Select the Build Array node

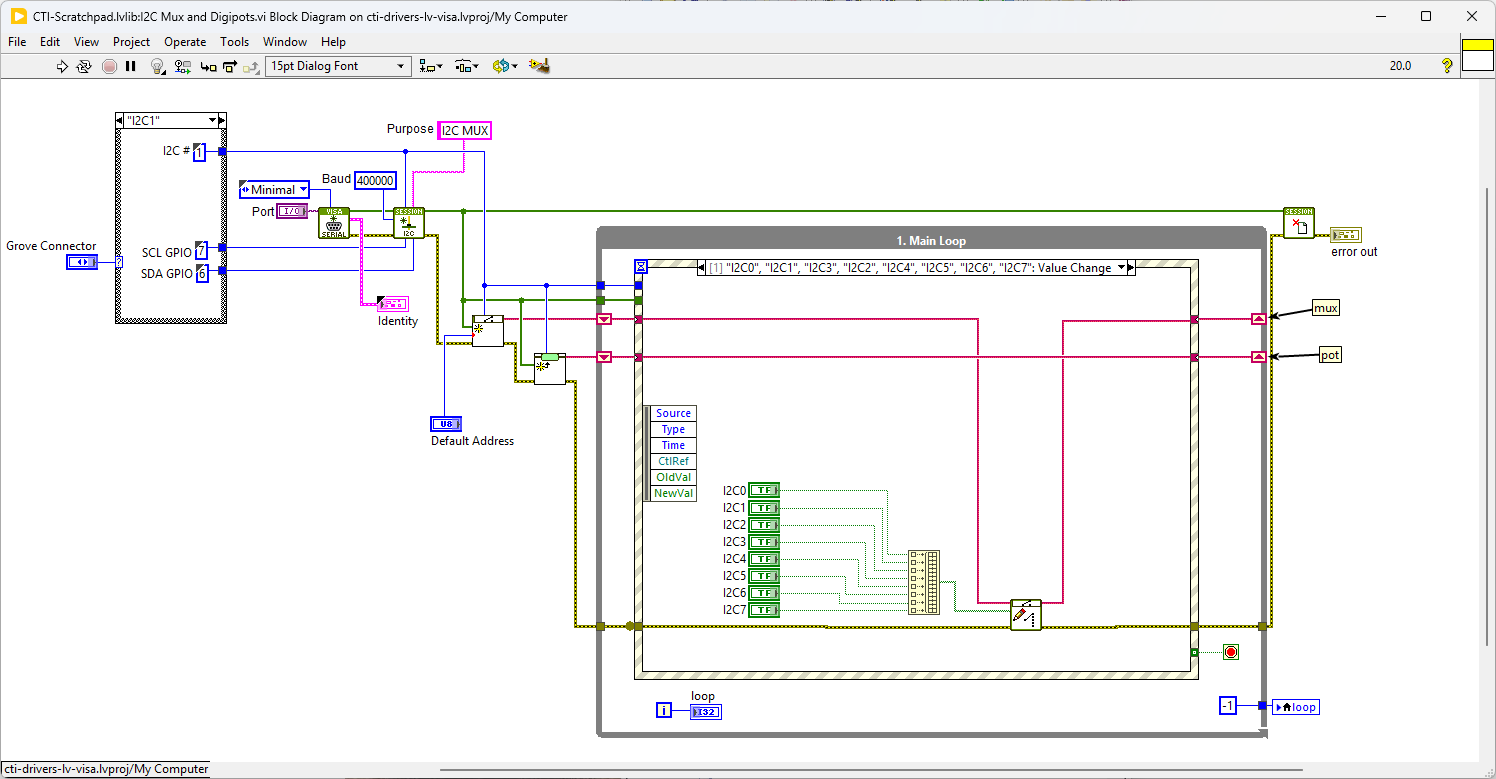(x=924, y=582)
